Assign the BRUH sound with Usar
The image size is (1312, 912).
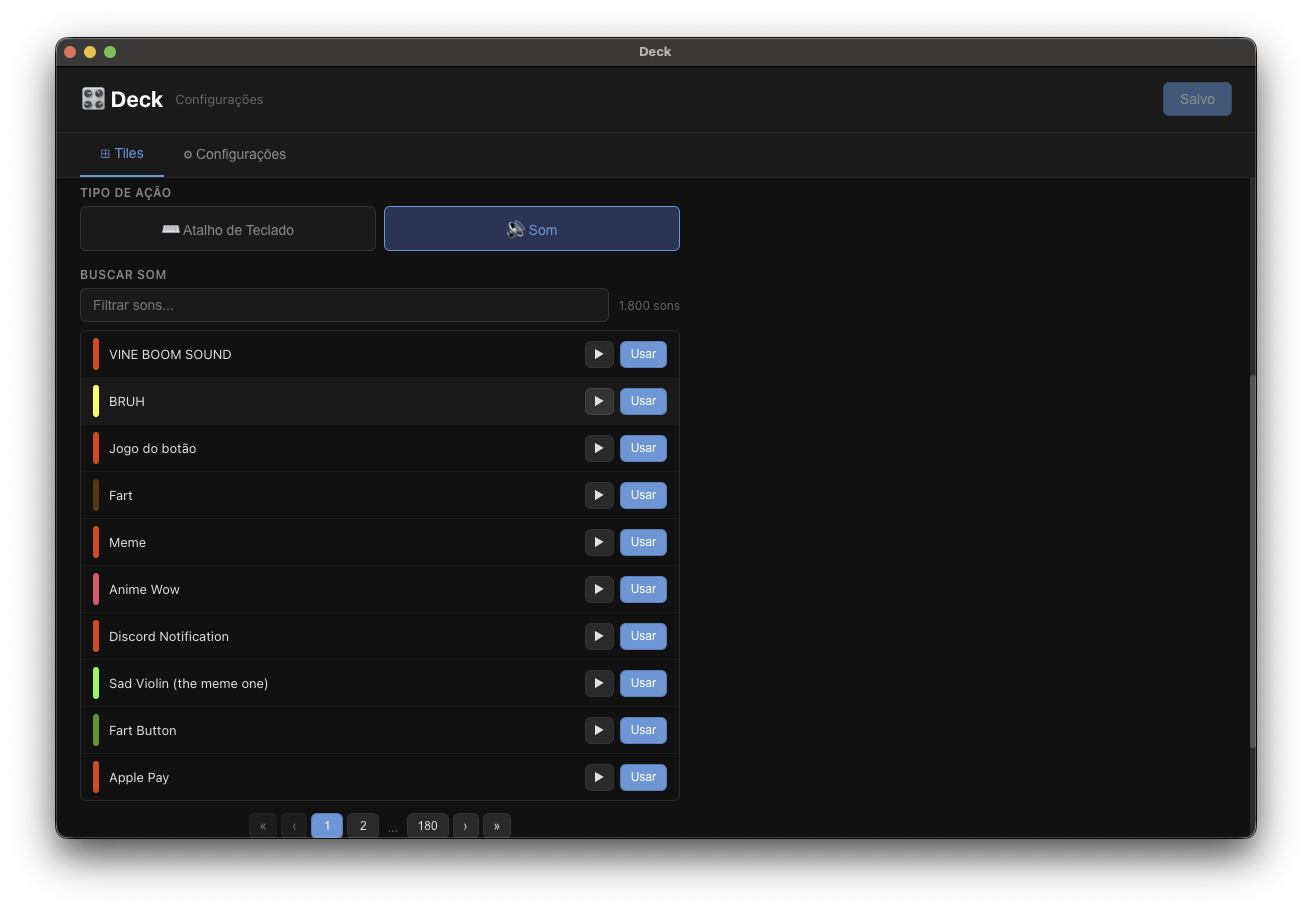click(x=643, y=401)
